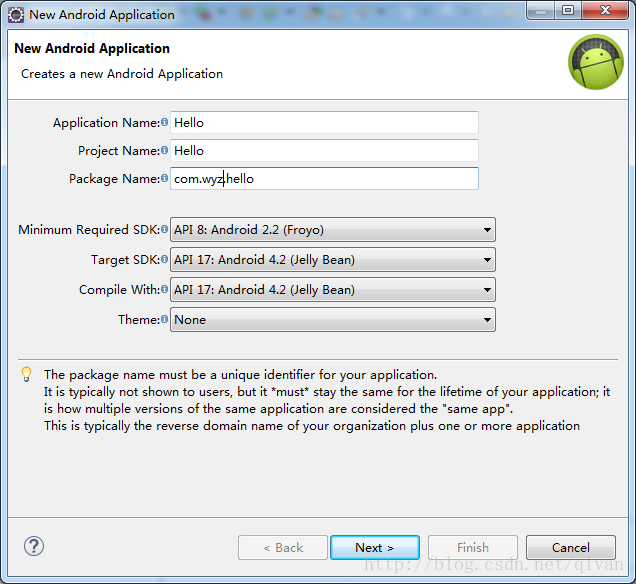Focus the Package Name field containing com.wyz.hello
Viewport: 636px width, 584px height.
[x=324, y=178]
